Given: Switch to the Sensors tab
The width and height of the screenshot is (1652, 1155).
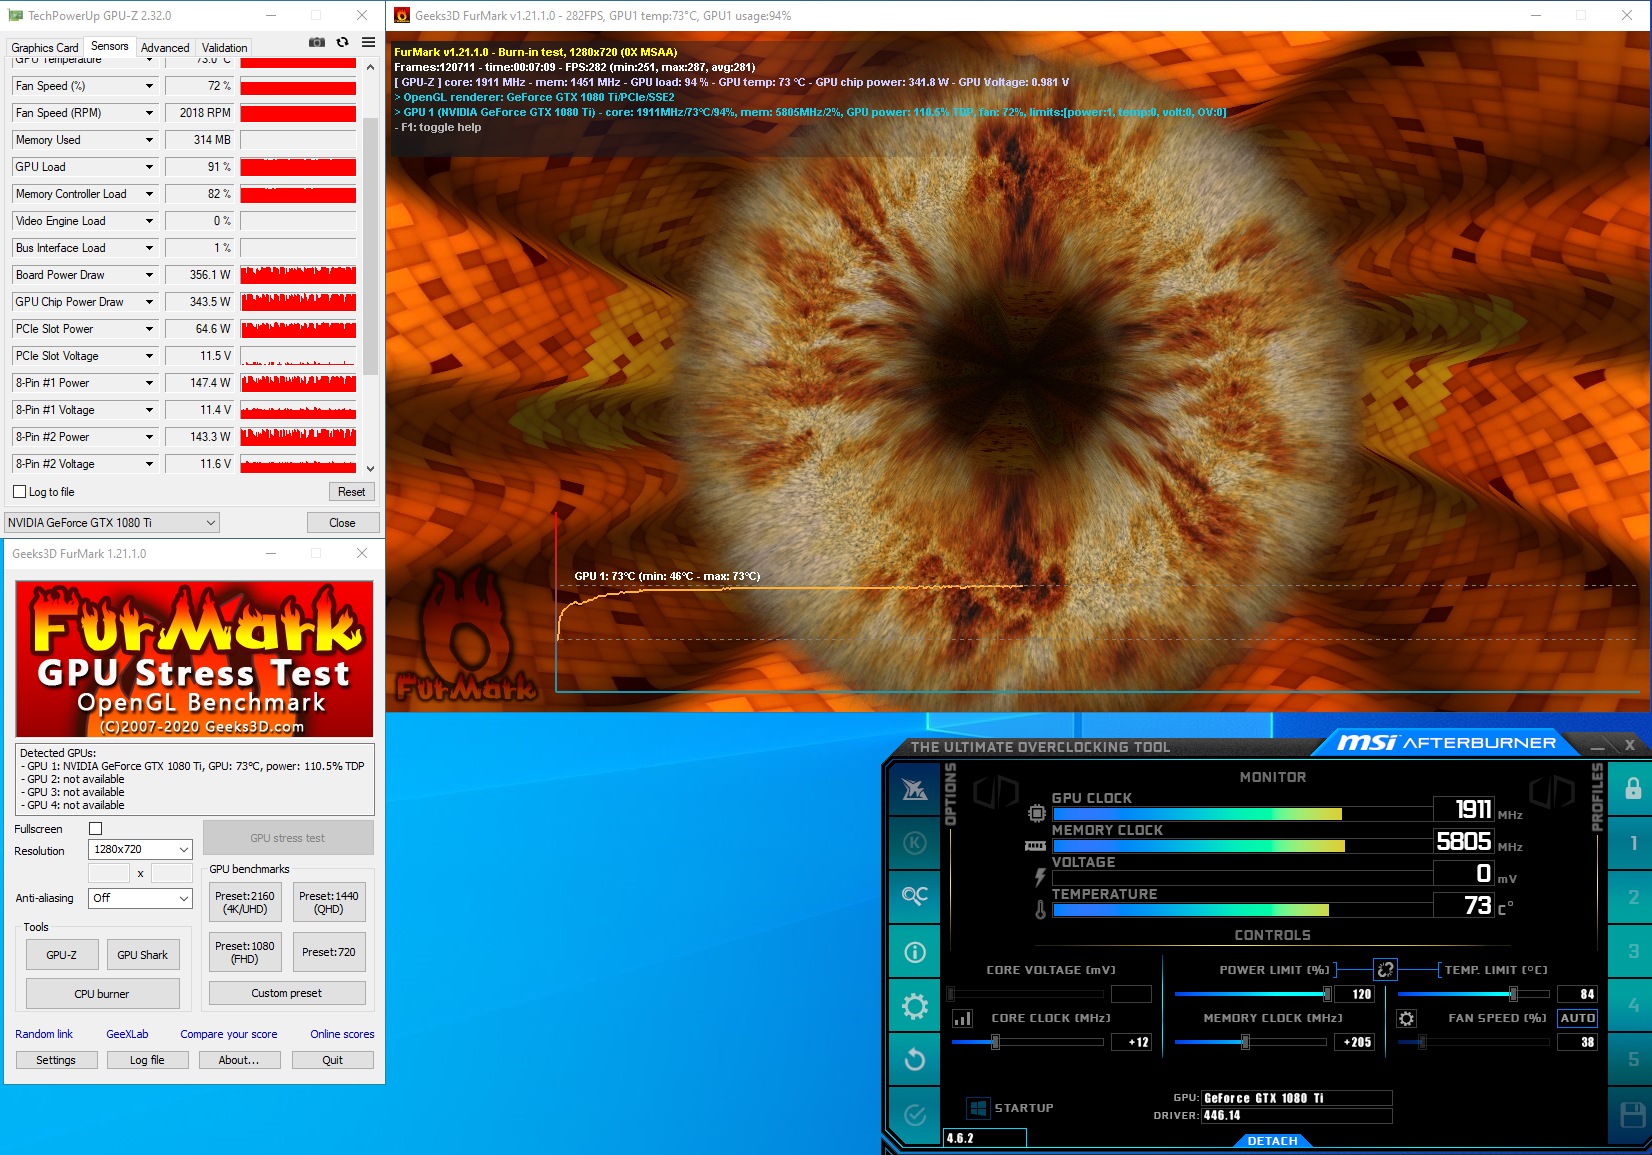Looking at the screenshot, I should pyautogui.click(x=109, y=46).
